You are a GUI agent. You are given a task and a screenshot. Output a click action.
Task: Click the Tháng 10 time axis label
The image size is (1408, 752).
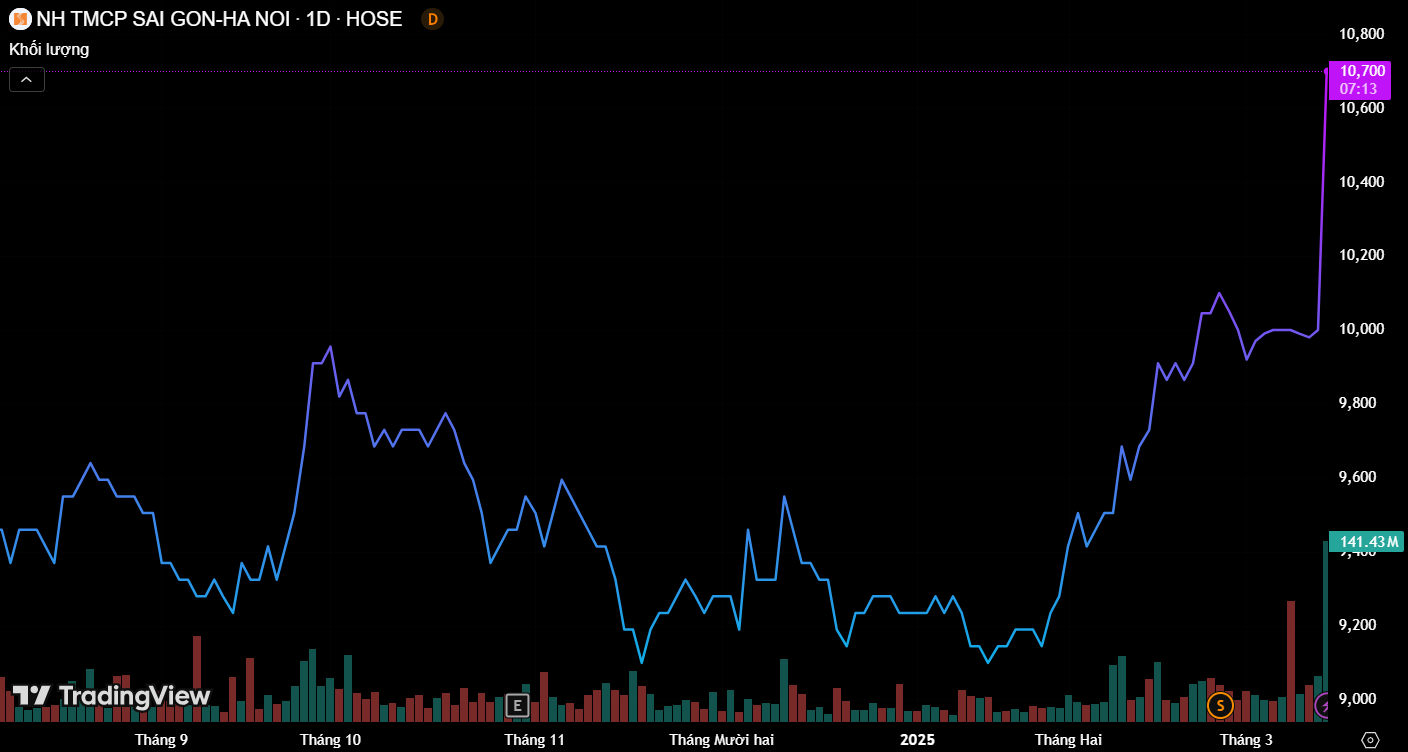[330, 740]
